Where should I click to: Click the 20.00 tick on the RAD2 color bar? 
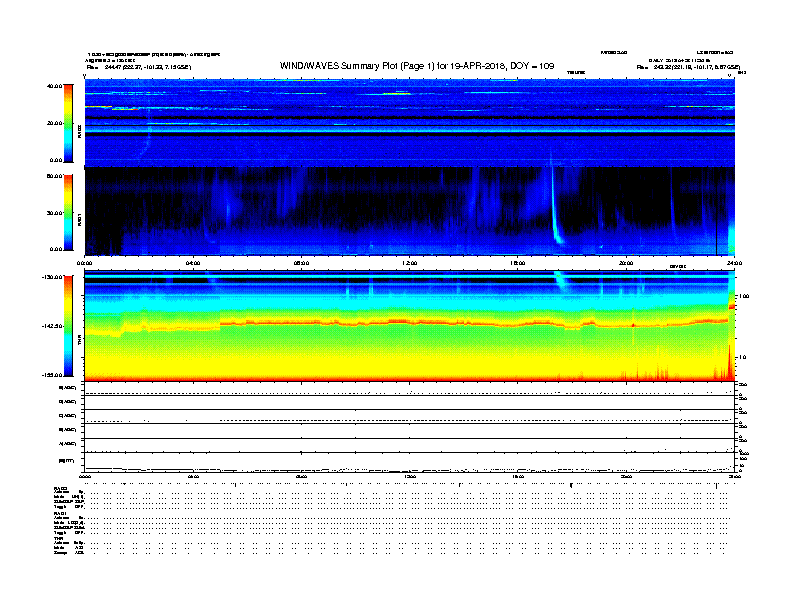point(54,123)
